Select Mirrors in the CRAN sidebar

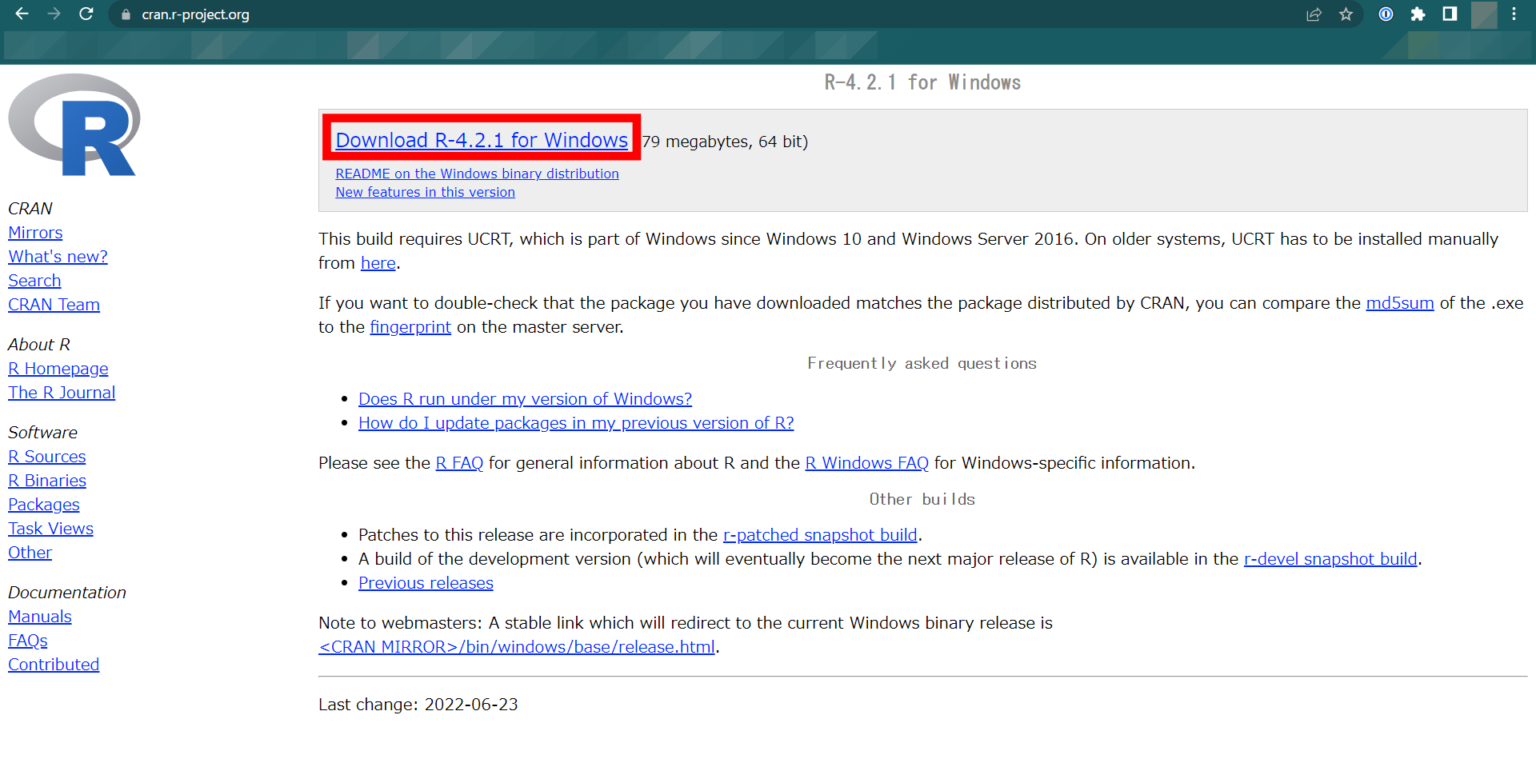coord(35,232)
